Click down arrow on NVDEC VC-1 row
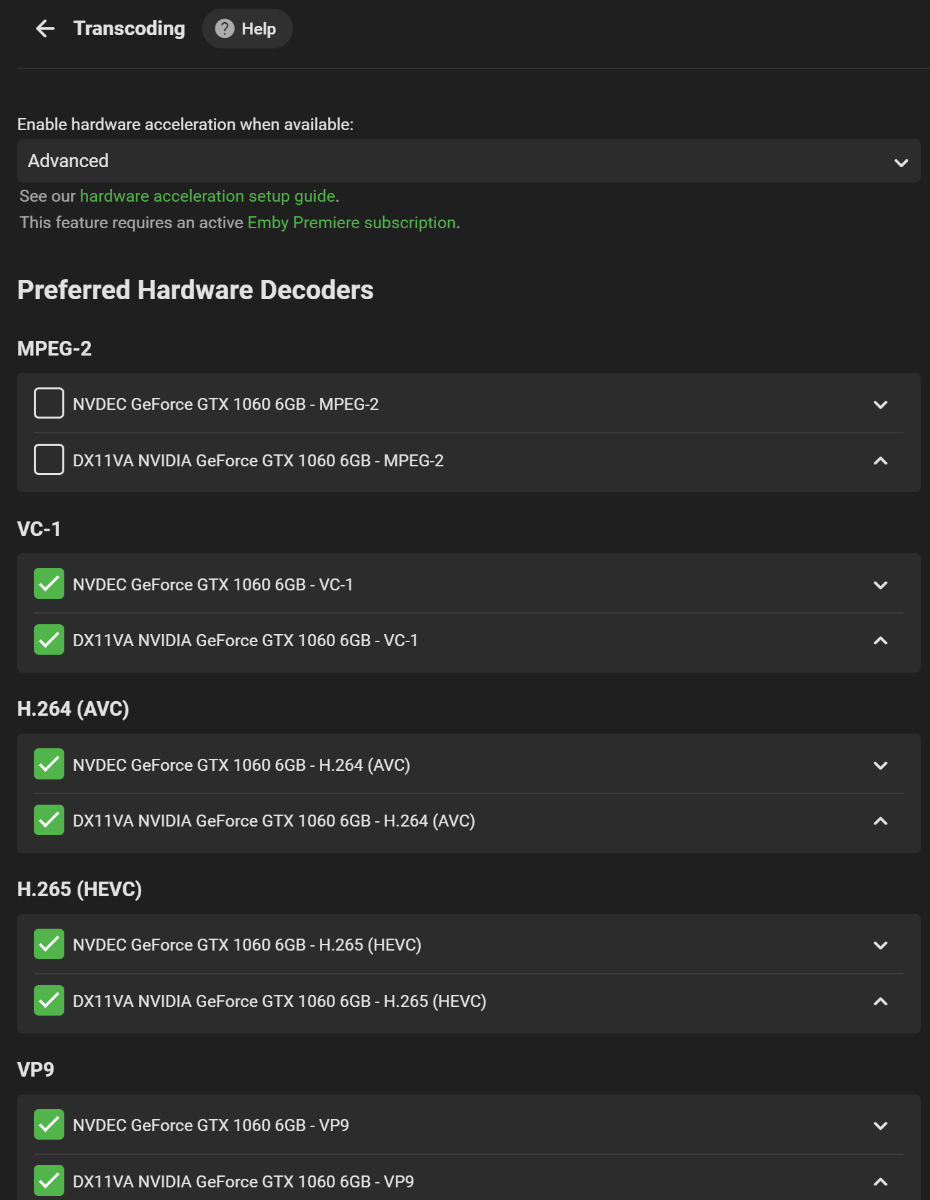The width and height of the screenshot is (930, 1200). tap(880, 585)
